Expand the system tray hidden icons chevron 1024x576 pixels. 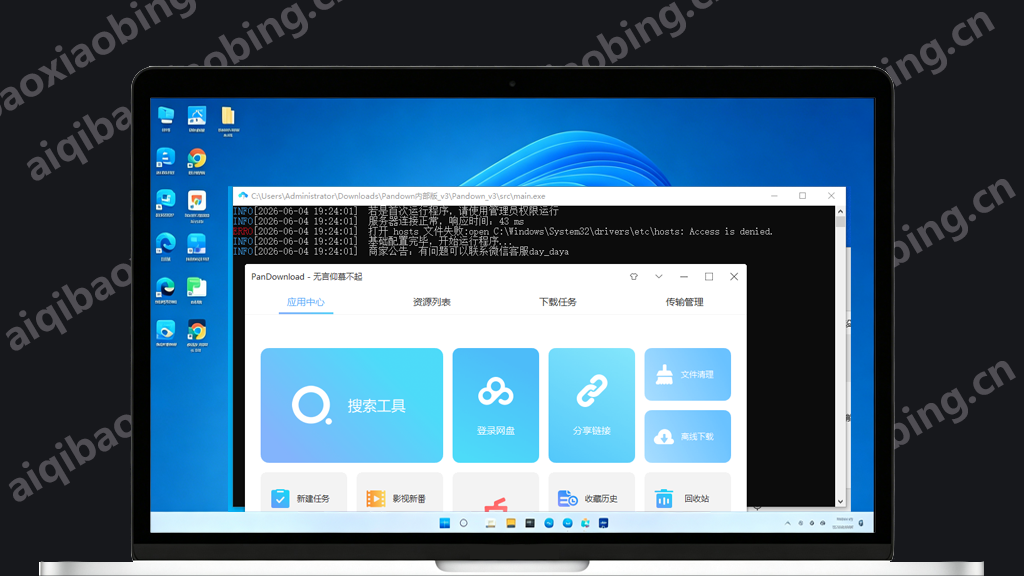[788, 523]
